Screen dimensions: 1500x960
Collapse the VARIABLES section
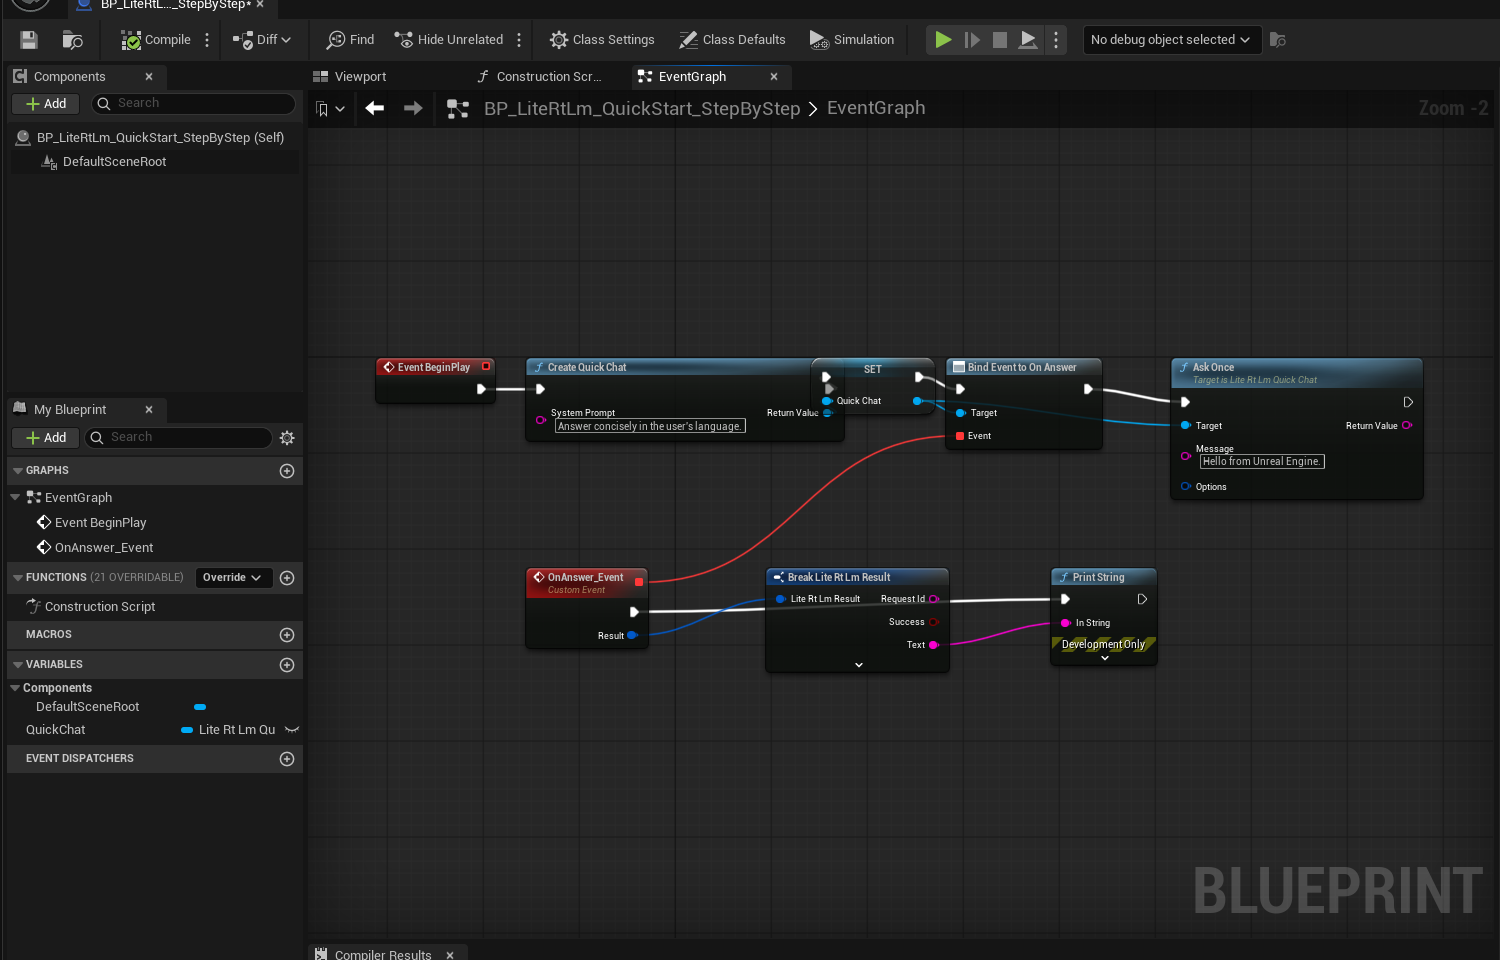[x=17, y=664]
